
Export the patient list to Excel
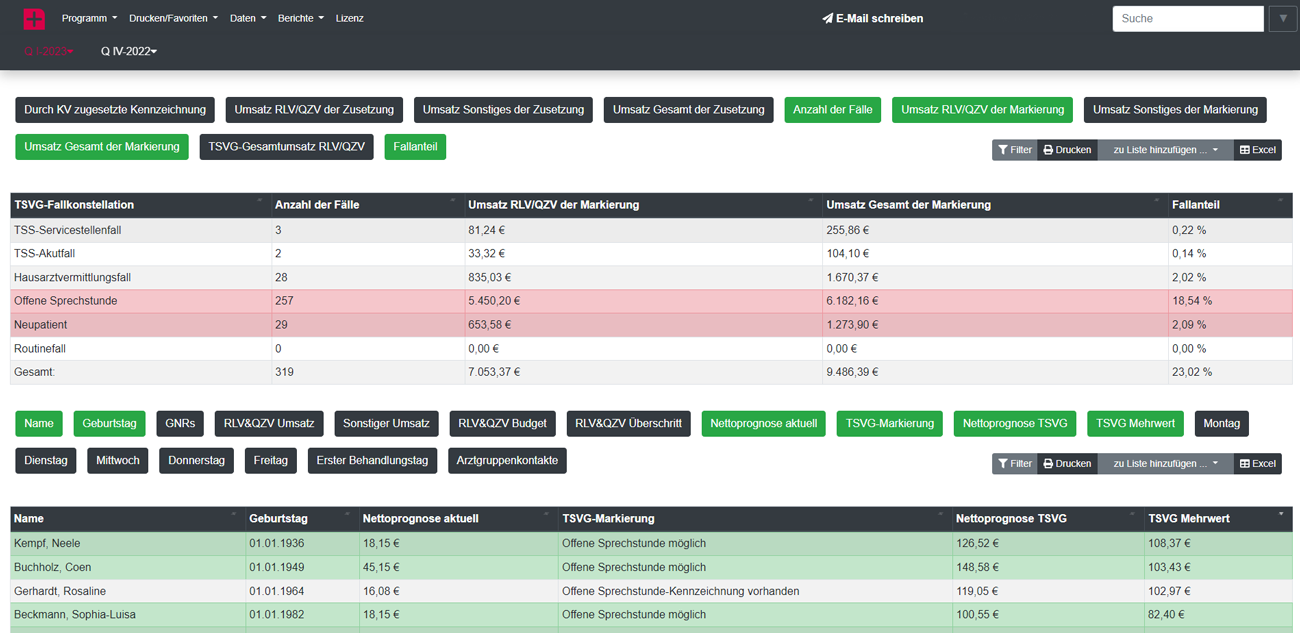(x=1257, y=464)
